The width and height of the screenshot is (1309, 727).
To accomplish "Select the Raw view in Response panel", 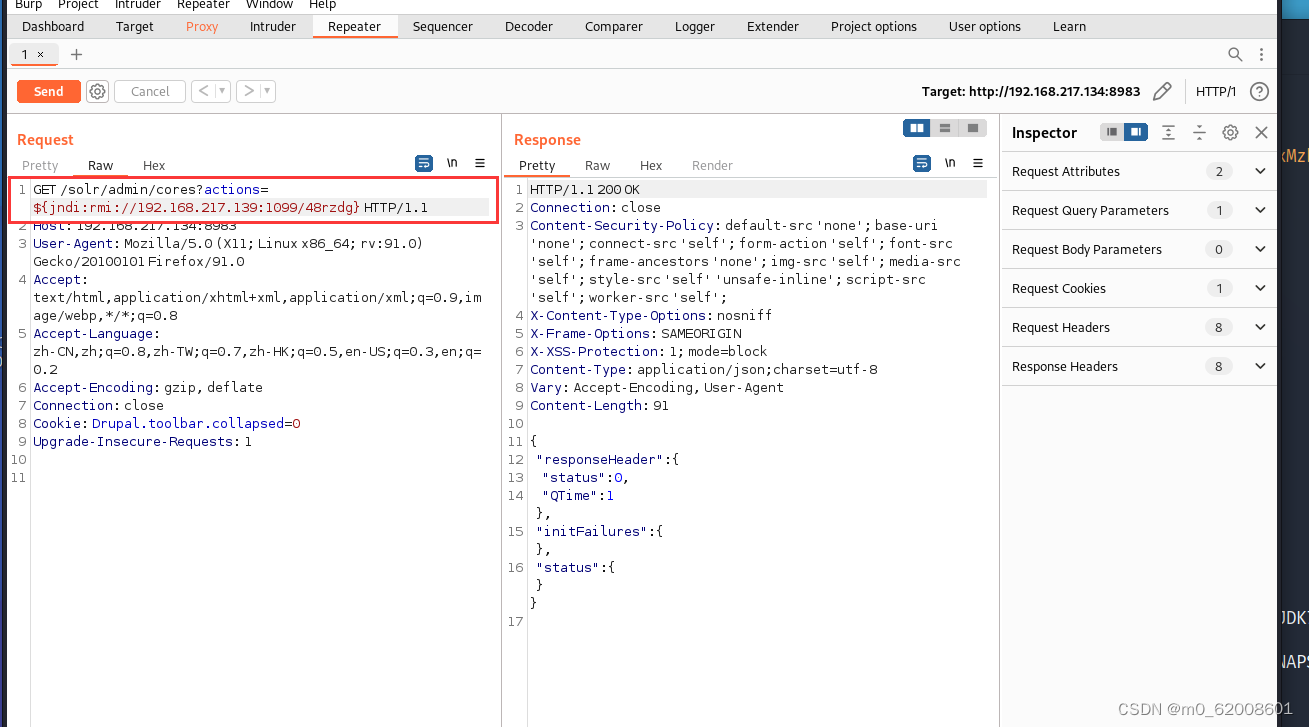I will [598, 165].
